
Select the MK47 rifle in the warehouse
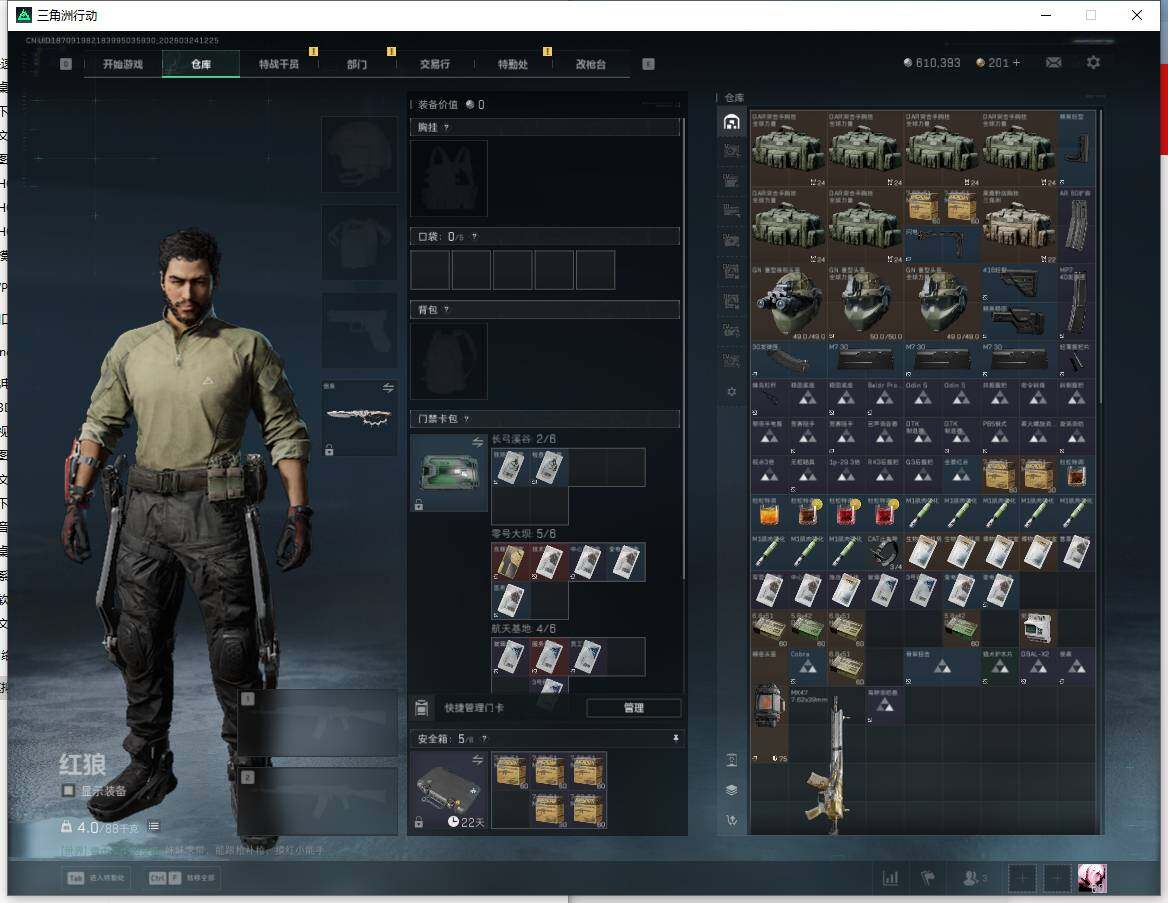click(x=828, y=760)
